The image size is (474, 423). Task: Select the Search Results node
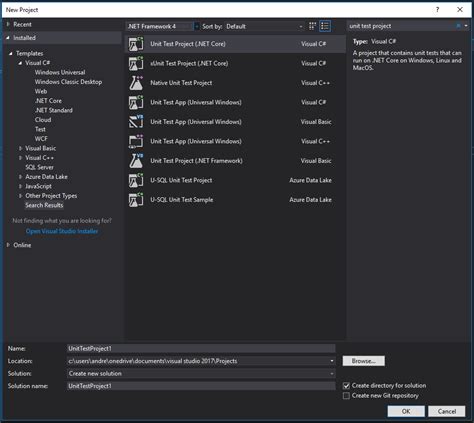[44, 205]
